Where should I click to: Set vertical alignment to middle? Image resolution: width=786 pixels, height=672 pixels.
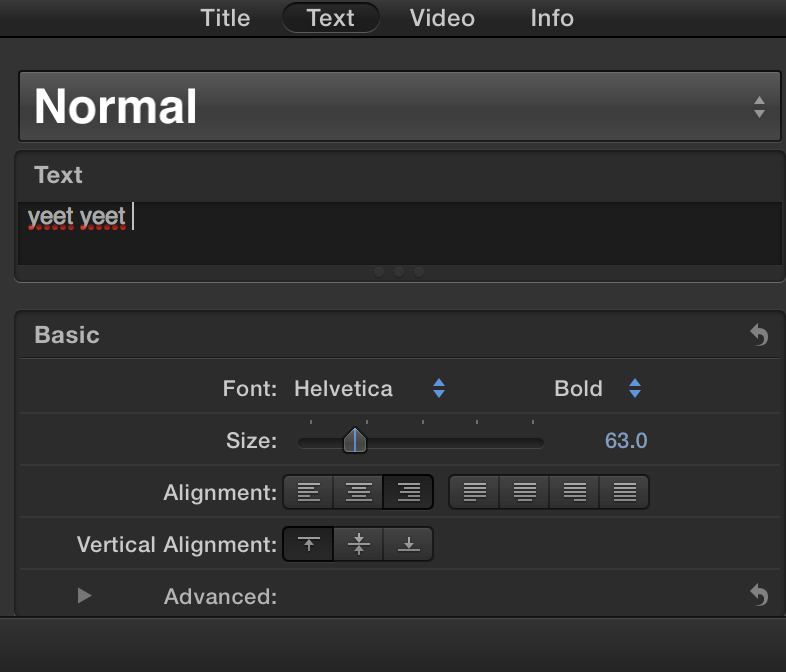coord(359,545)
